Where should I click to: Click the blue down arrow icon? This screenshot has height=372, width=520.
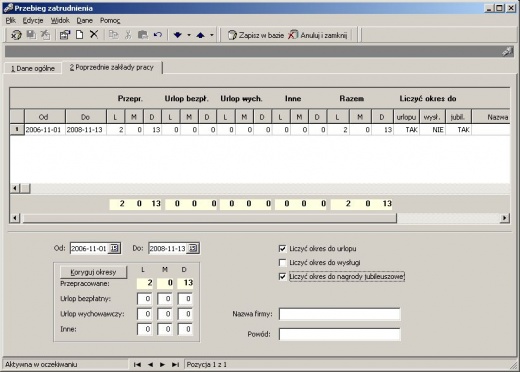(178, 35)
